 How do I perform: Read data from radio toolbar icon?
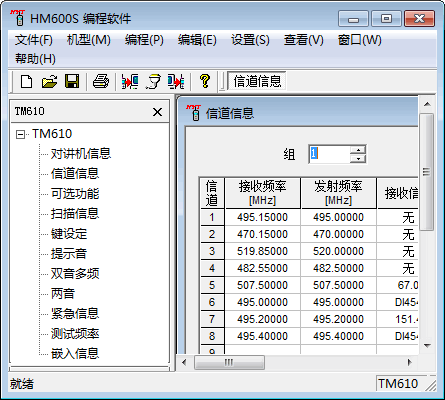pyautogui.click(x=130, y=81)
